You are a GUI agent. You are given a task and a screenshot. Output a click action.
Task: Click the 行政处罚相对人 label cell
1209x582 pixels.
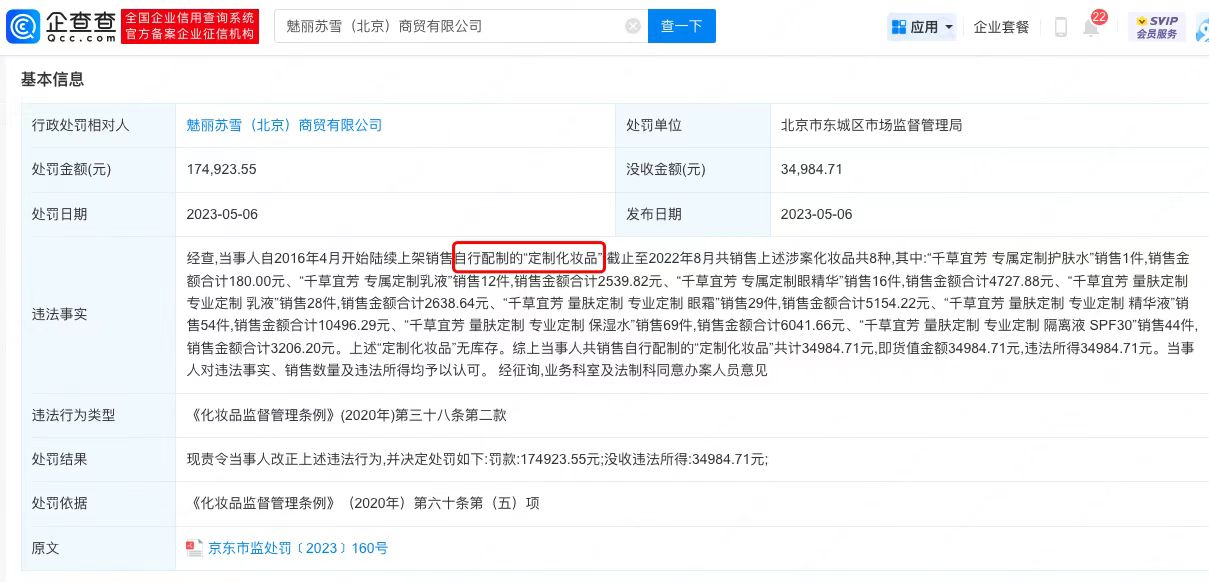[98, 126]
